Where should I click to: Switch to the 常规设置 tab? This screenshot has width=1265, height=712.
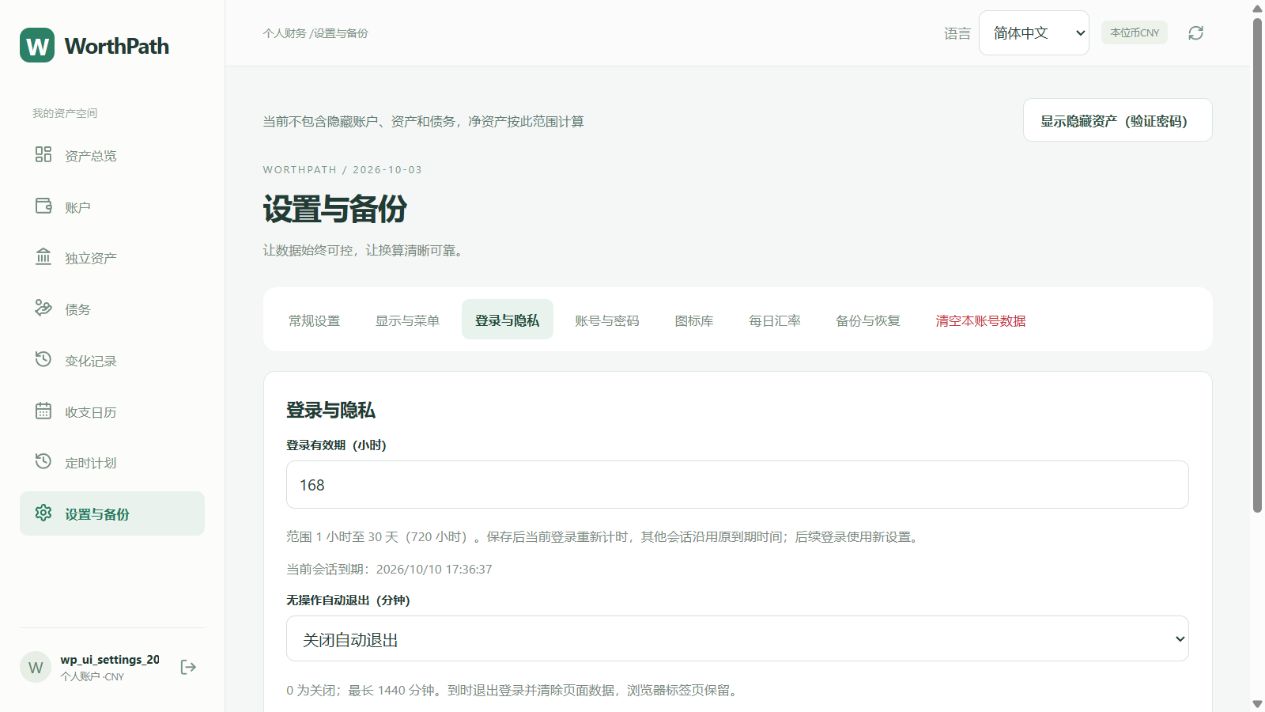314,320
